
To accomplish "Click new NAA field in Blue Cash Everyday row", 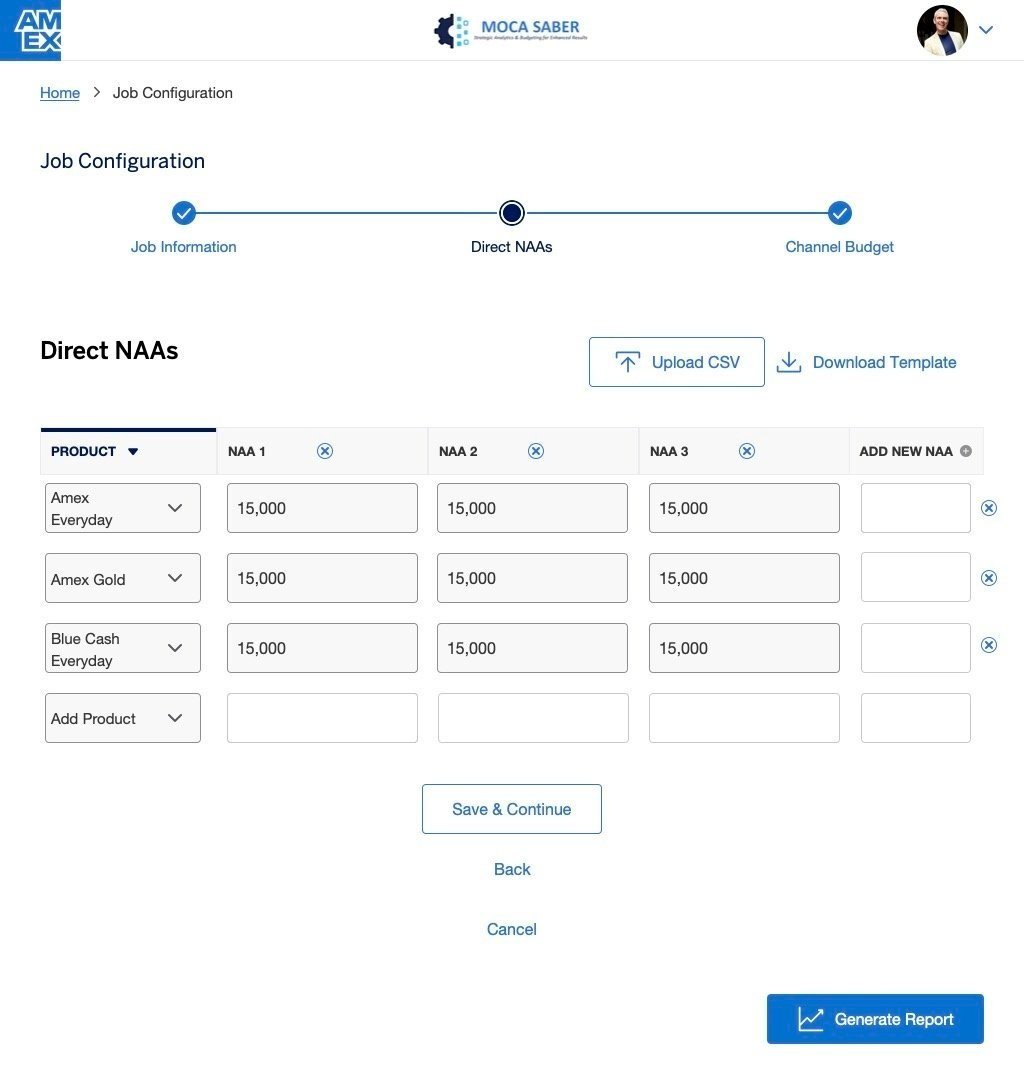I will coord(916,648).
